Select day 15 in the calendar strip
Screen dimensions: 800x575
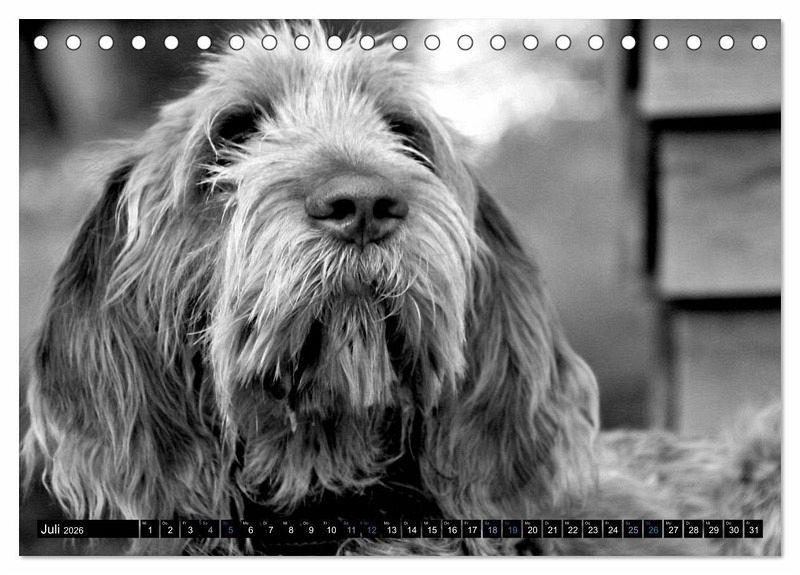(432, 530)
